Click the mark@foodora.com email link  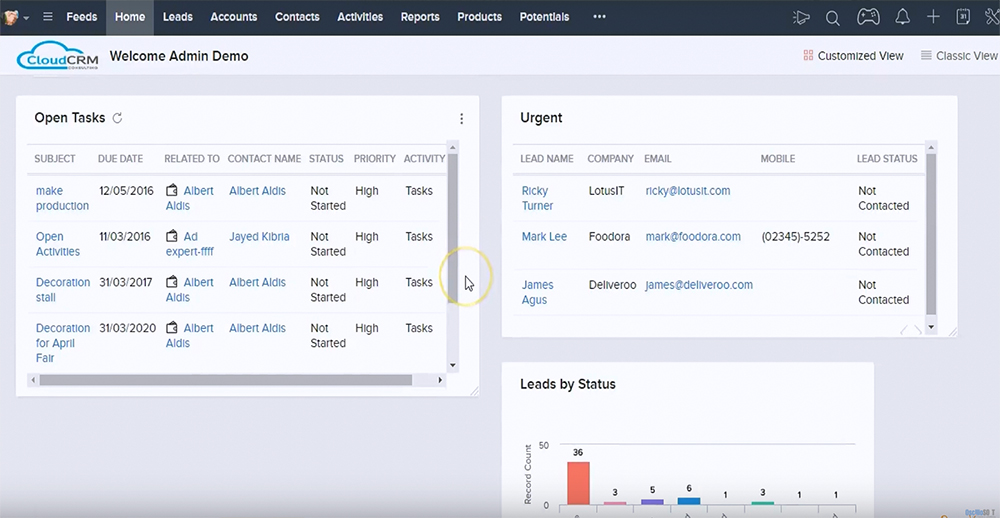[x=693, y=237]
